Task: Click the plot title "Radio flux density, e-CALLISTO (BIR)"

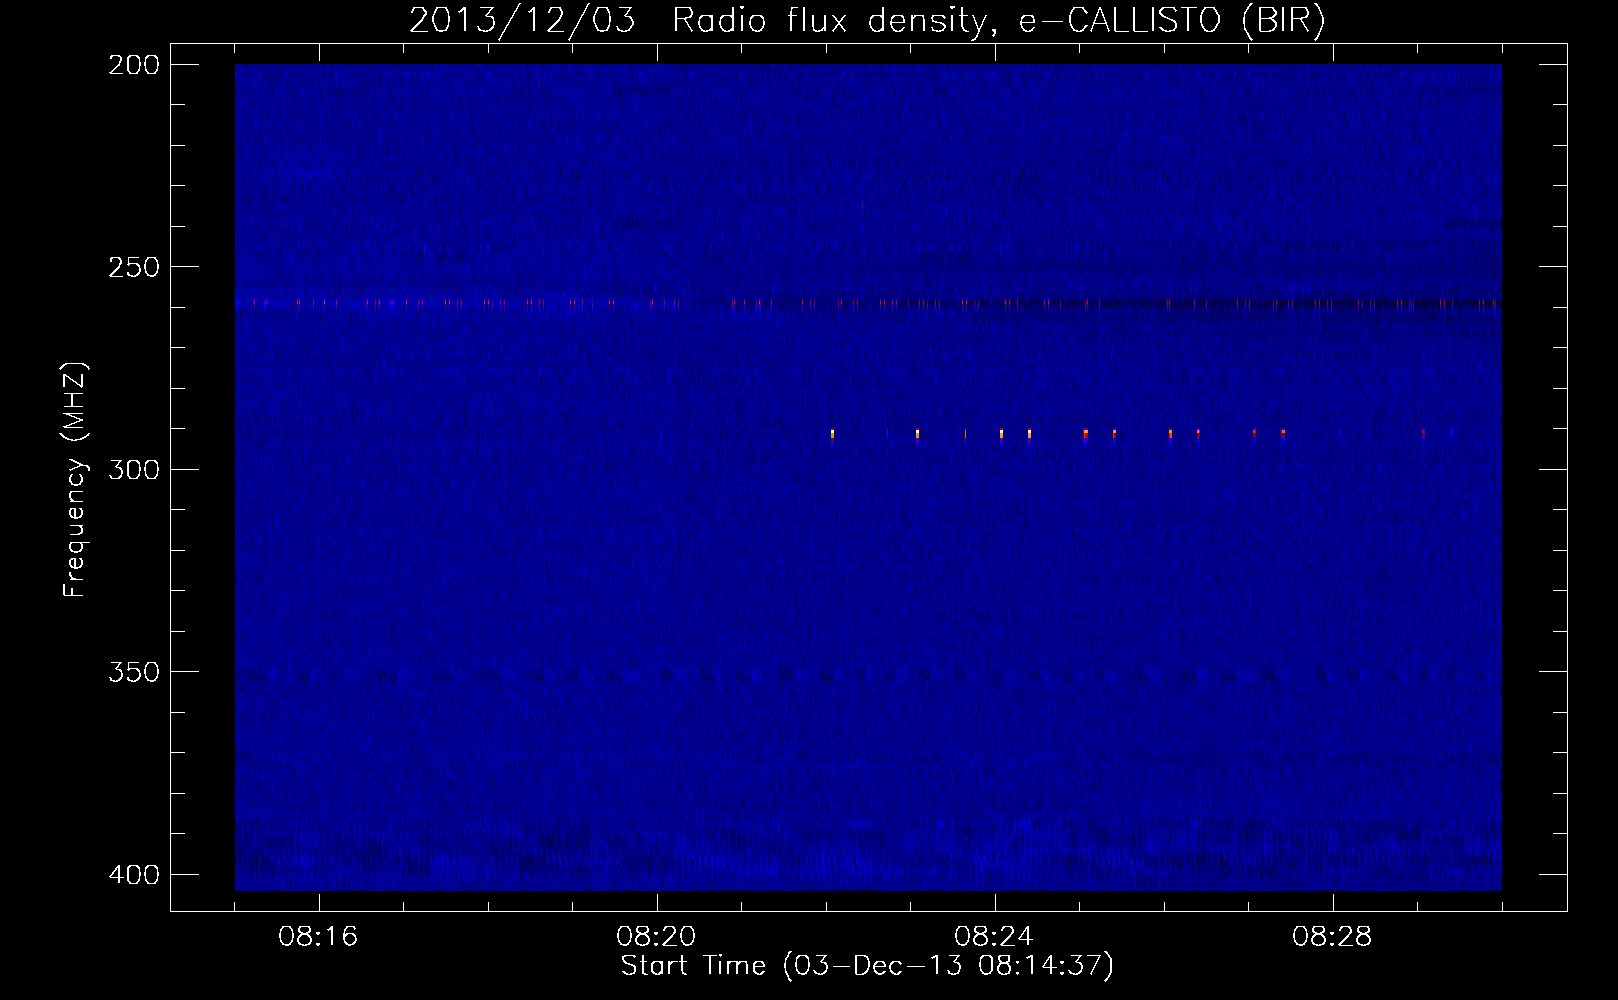Action: (999, 21)
